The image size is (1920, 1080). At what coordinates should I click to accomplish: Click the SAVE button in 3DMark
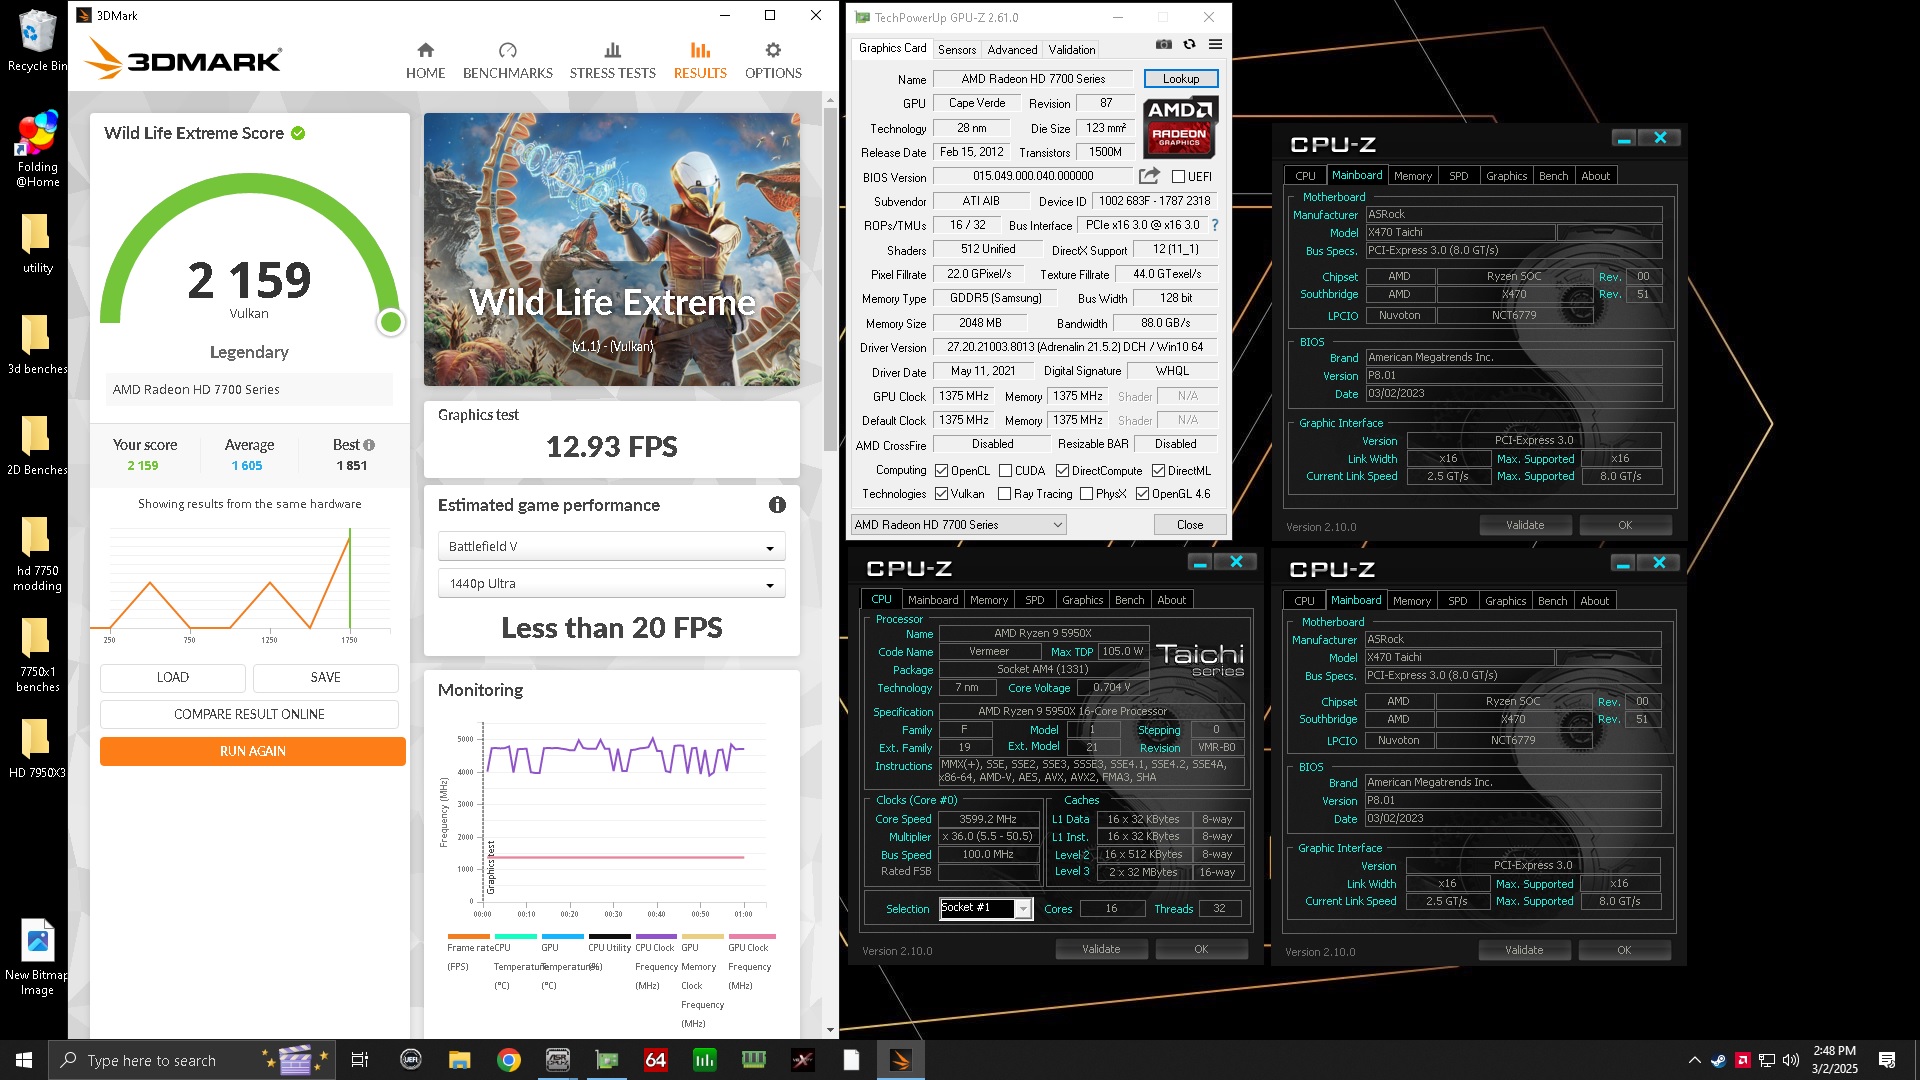pyautogui.click(x=326, y=678)
